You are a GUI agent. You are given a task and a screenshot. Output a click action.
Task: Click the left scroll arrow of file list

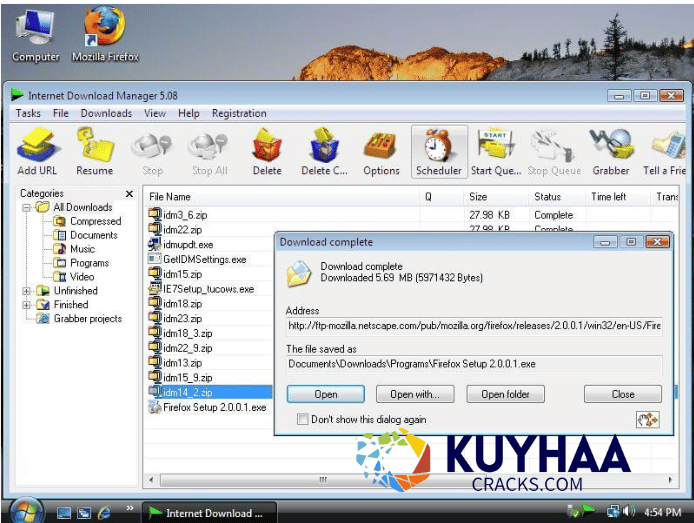pos(151,480)
